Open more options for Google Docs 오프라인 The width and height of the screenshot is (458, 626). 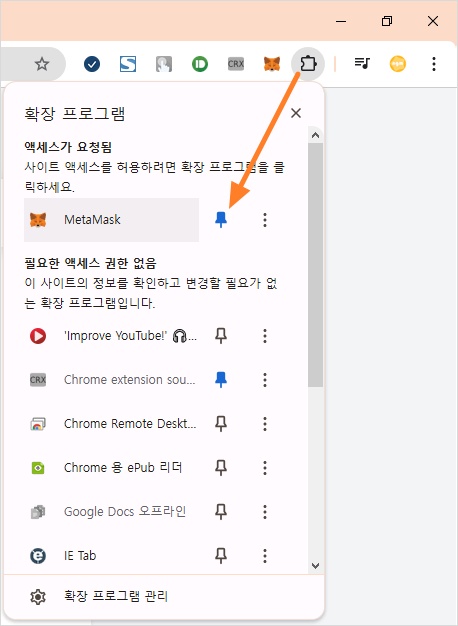point(265,511)
